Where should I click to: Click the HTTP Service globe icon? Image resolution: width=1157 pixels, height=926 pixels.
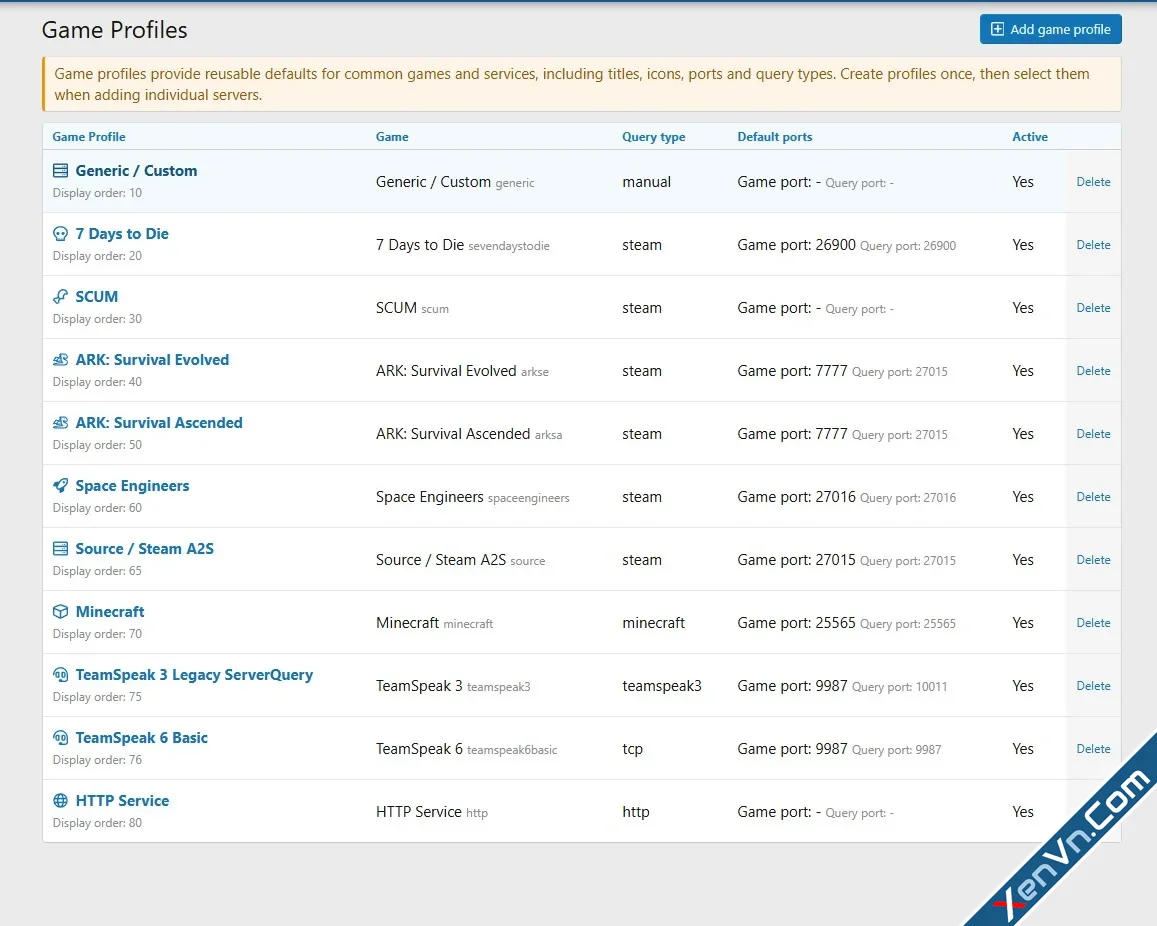pos(61,801)
